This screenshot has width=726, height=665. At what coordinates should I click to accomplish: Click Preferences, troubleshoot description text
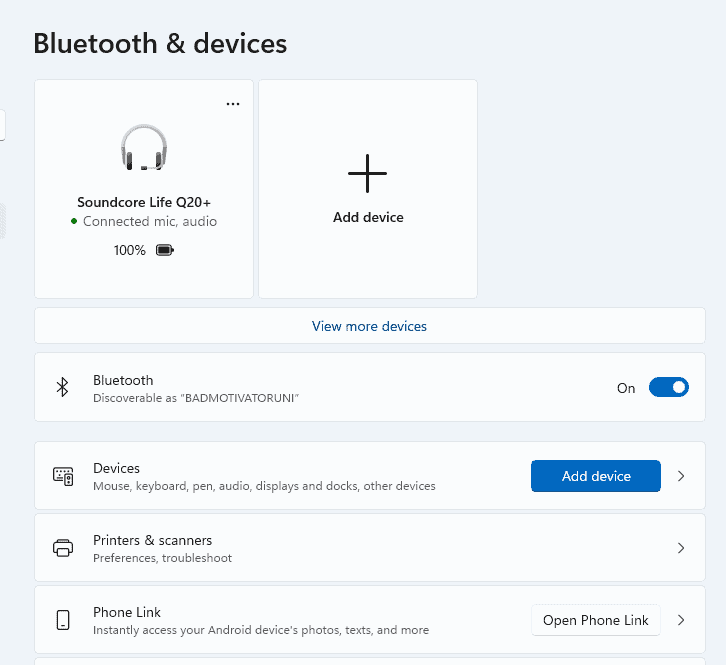click(162, 558)
